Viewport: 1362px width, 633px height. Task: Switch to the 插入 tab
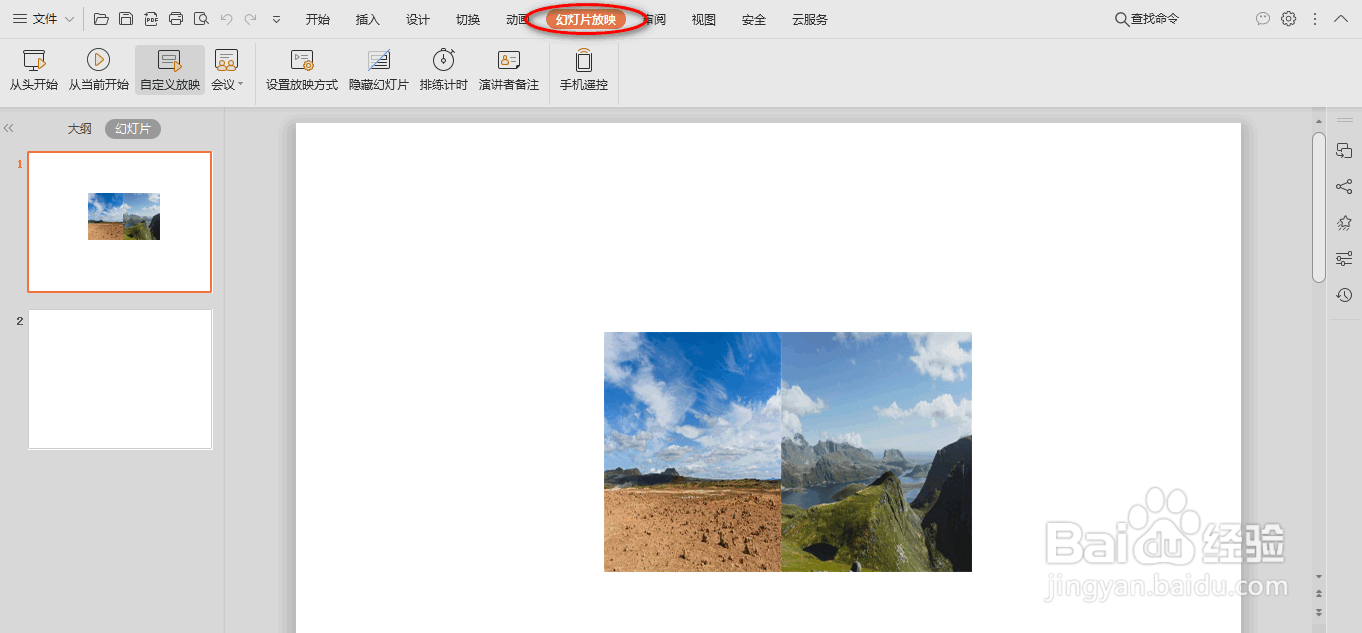[x=368, y=20]
